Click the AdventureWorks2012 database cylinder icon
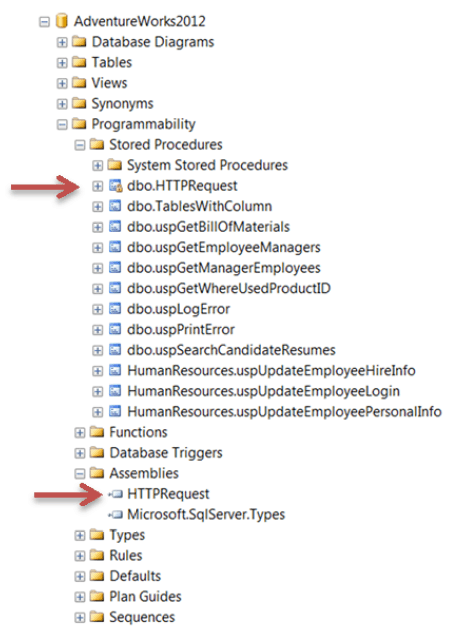 [x=61, y=21]
